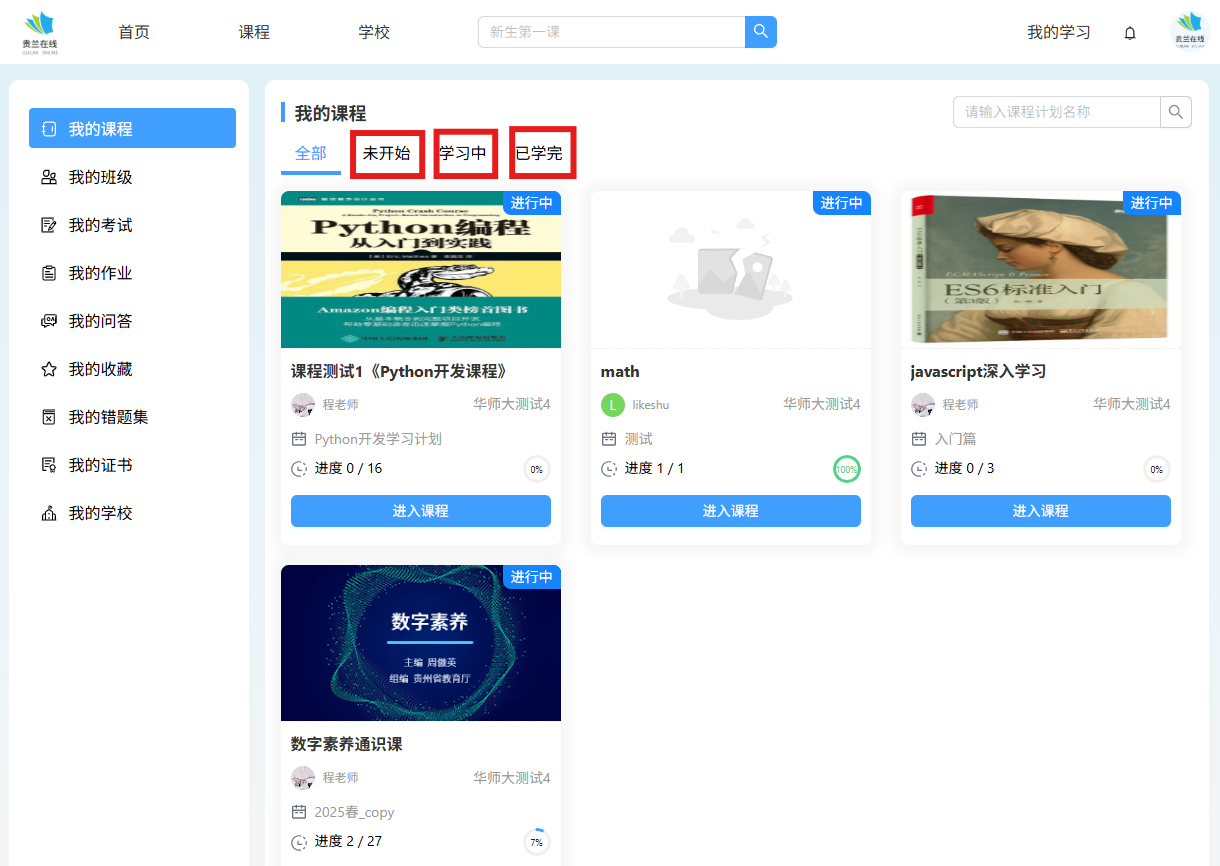Click the notification bell icon
Image resolution: width=1220 pixels, height=866 pixels.
(x=1130, y=33)
